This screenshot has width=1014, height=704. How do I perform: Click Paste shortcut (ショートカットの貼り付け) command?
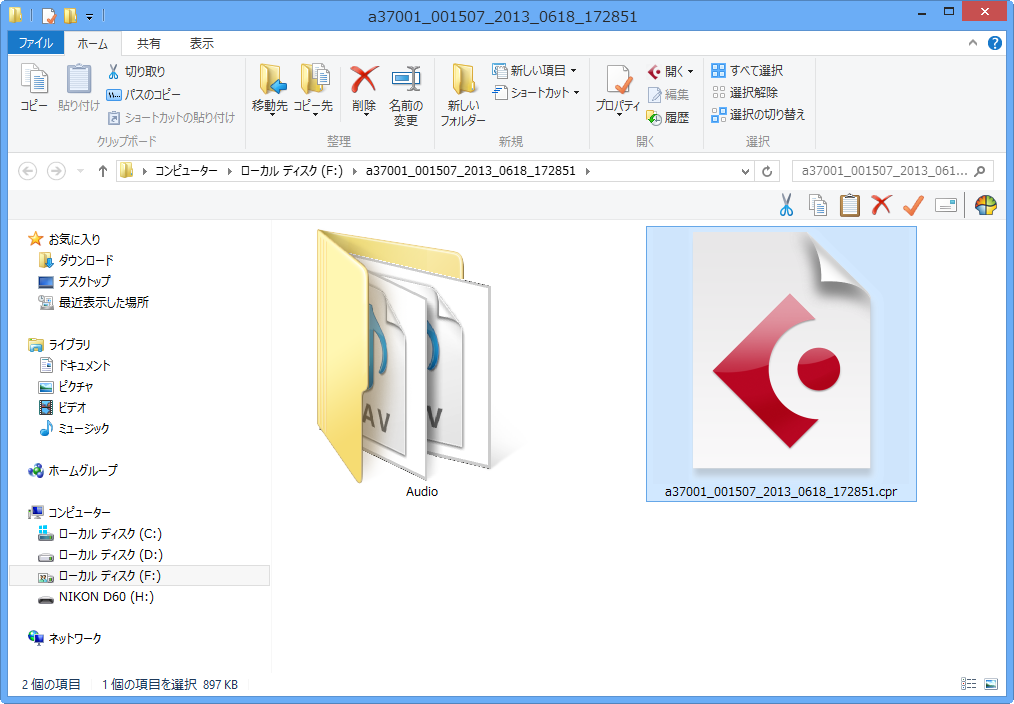pyautogui.click(x=171, y=118)
